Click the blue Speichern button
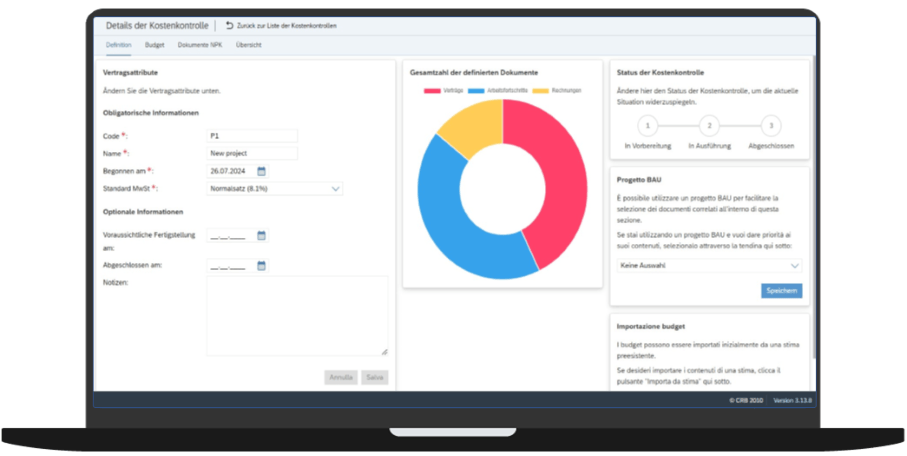Viewport: 907px width, 456px height. (781, 291)
